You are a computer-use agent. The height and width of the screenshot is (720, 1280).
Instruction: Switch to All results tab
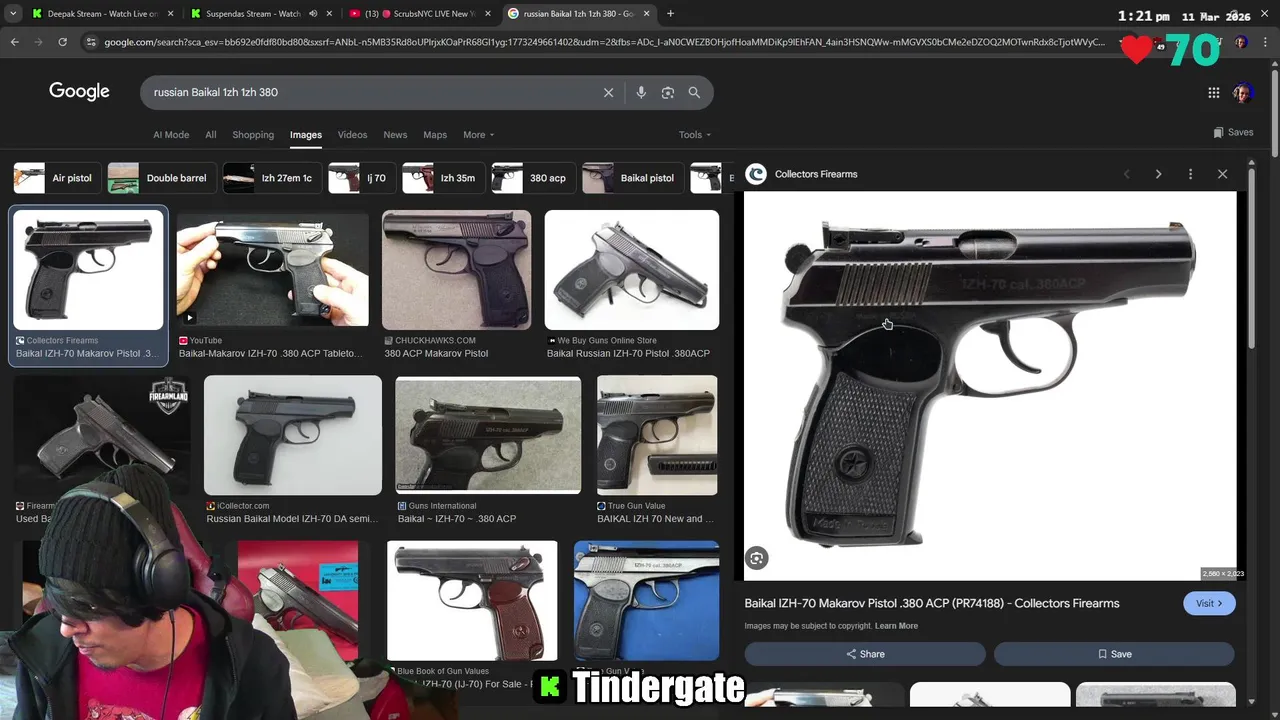[x=211, y=135]
